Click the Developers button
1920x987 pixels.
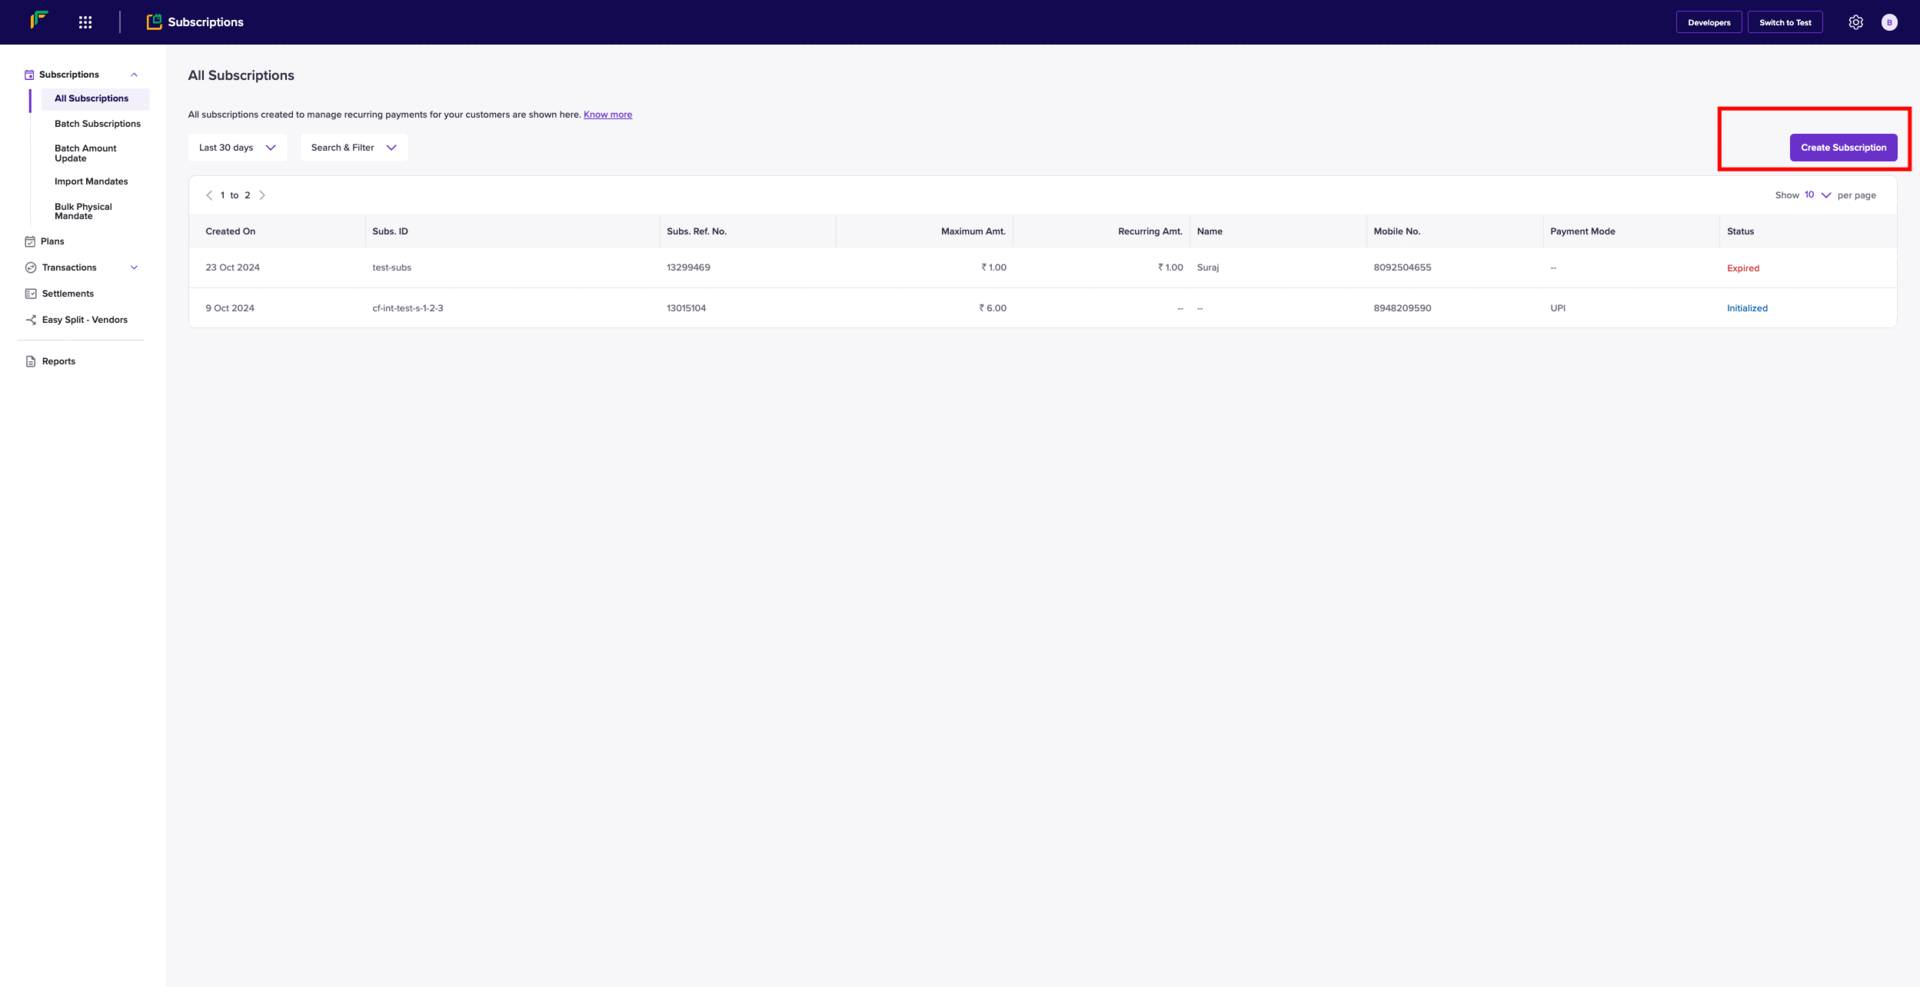point(1709,22)
